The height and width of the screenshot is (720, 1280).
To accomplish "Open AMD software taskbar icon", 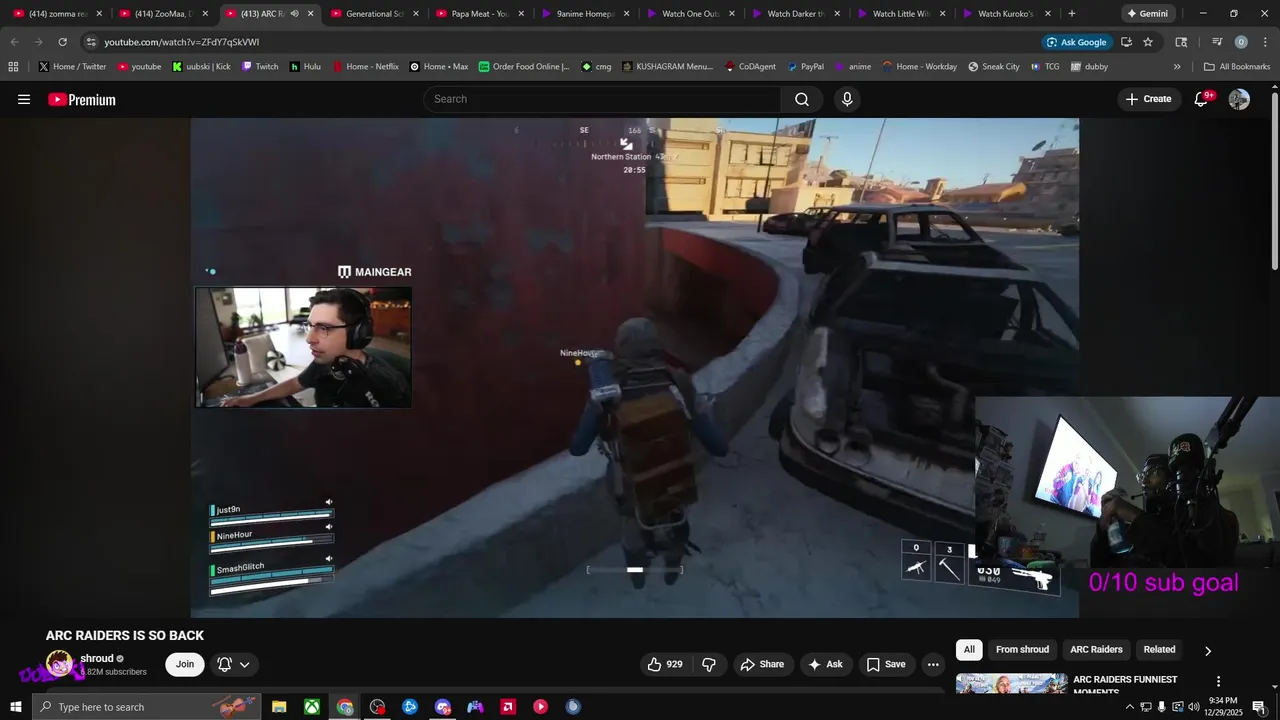I will [508, 707].
